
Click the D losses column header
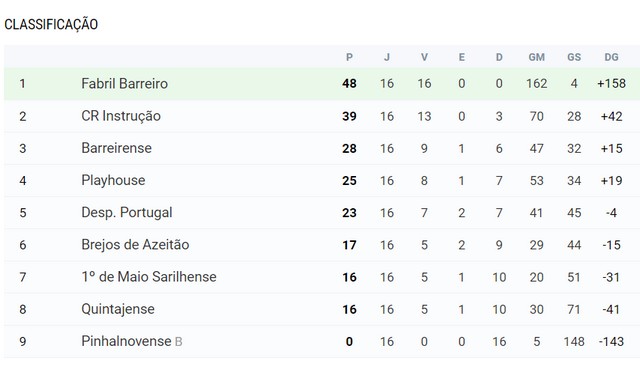point(499,57)
